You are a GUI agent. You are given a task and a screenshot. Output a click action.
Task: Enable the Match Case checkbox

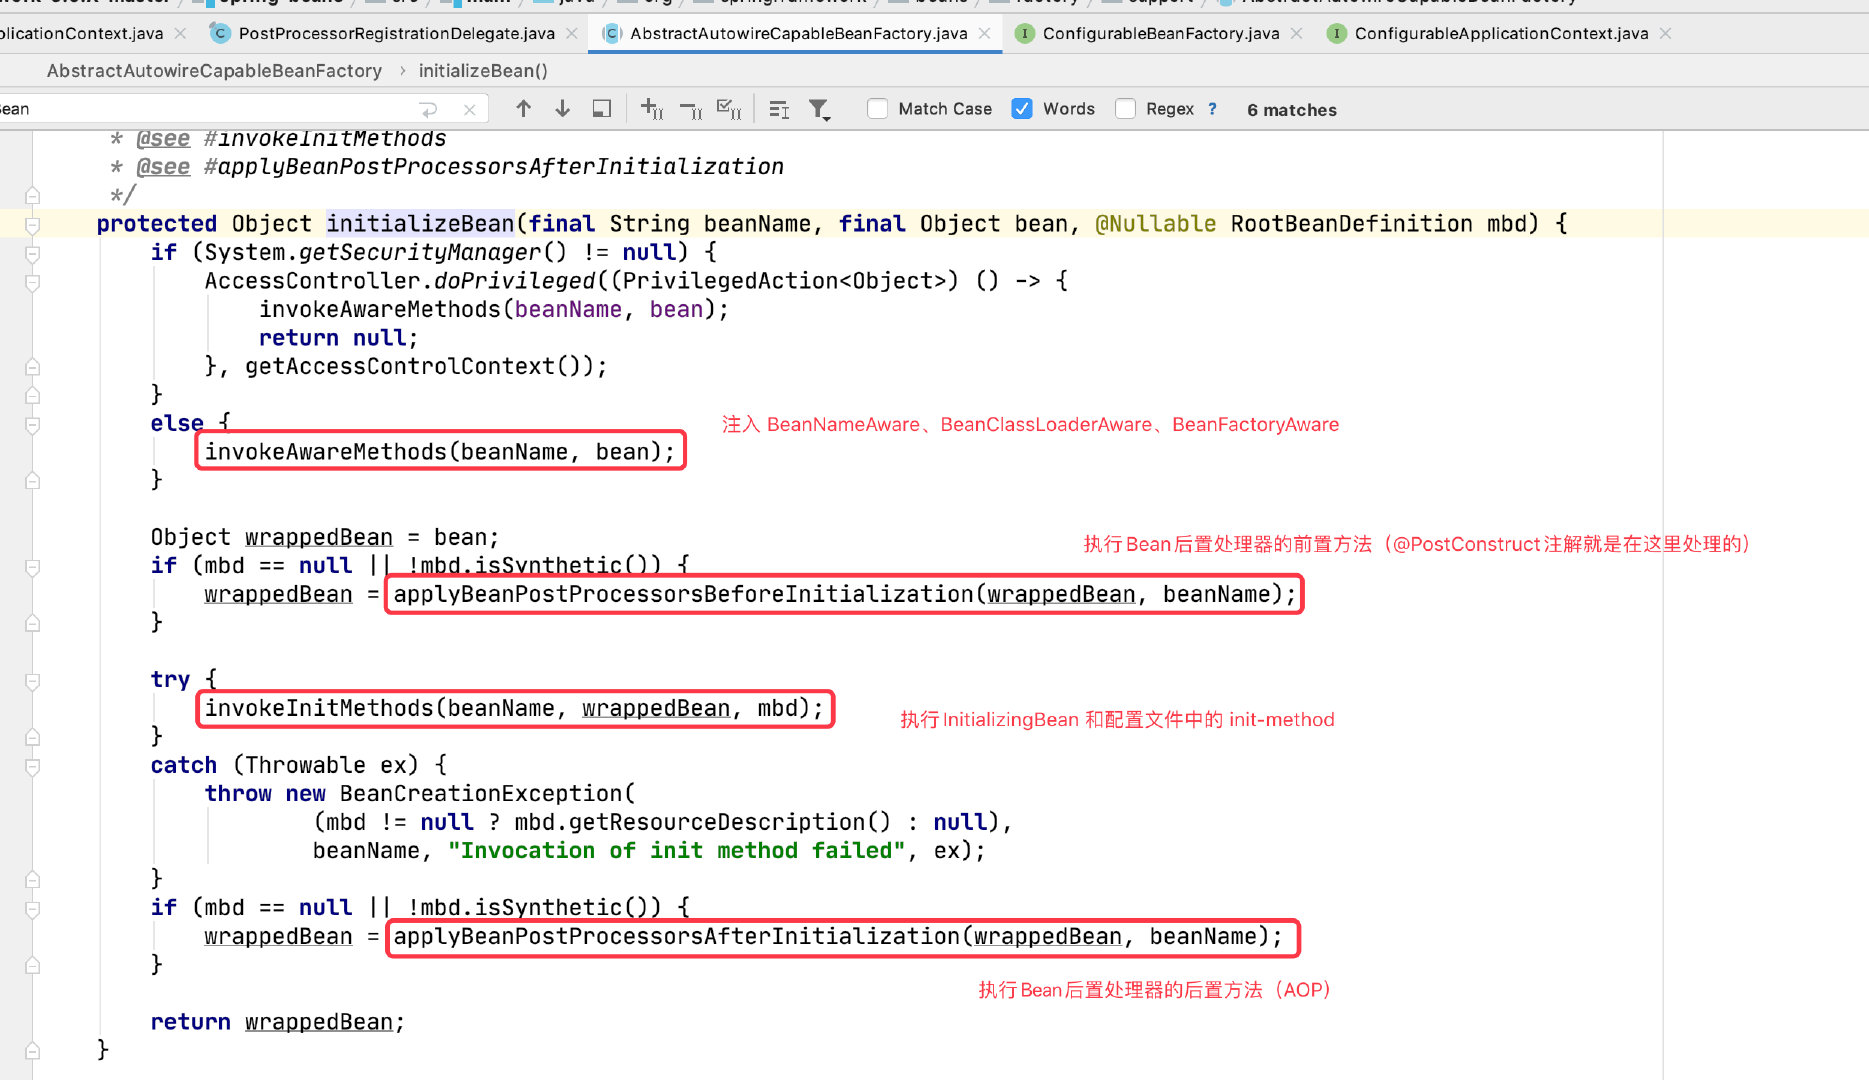pos(877,109)
